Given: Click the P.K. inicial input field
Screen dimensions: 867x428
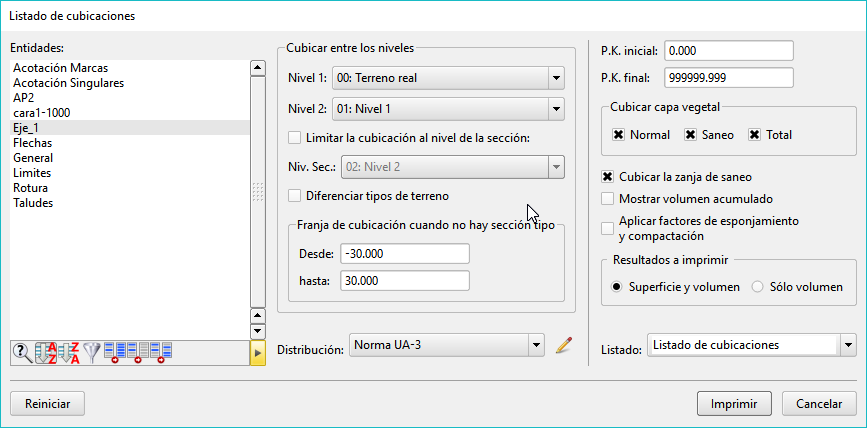Looking at the screenshot, I should pyautogui.click(x=729, y=51).
